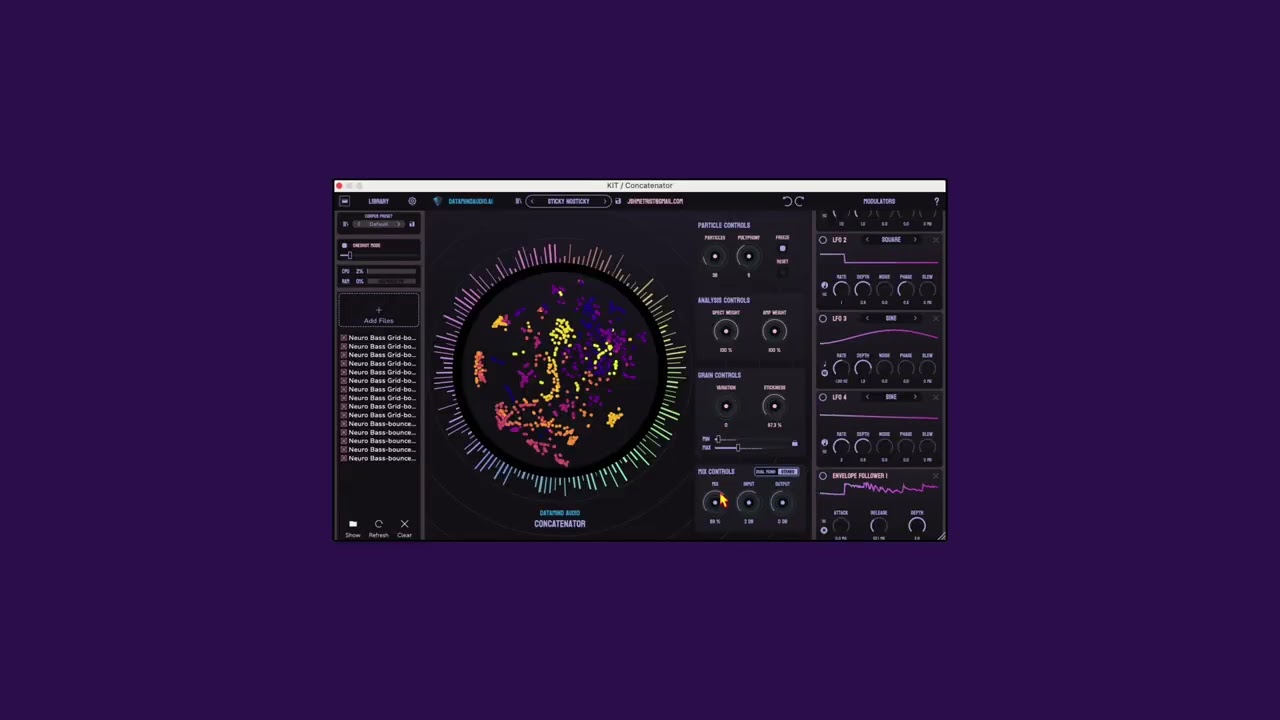
Task: Go to previous preset before Sticky Nosticky
Action: (532, 201)
